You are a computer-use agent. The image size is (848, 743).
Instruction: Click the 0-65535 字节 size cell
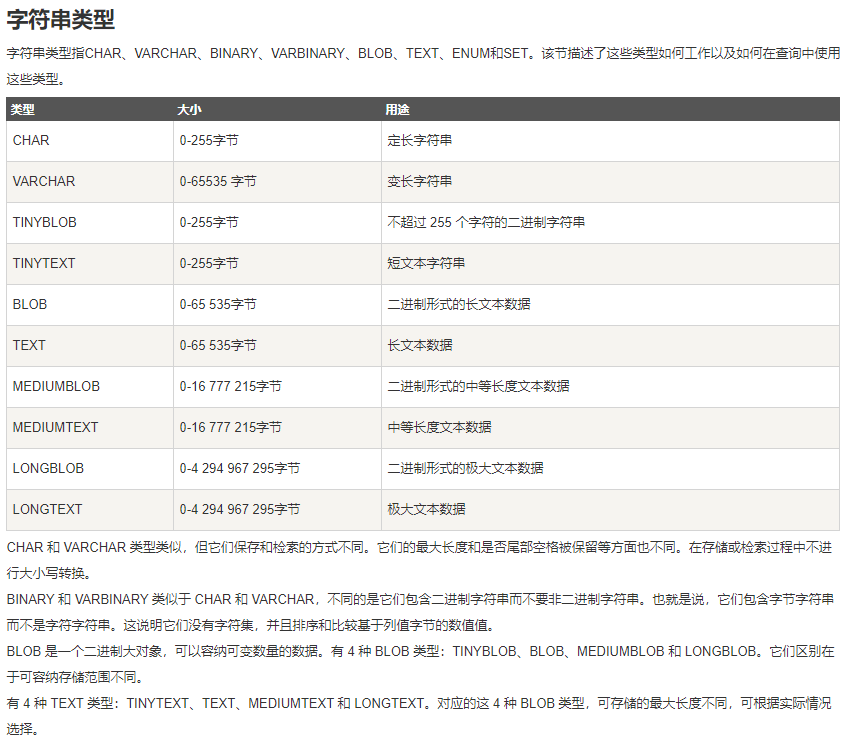218,182
